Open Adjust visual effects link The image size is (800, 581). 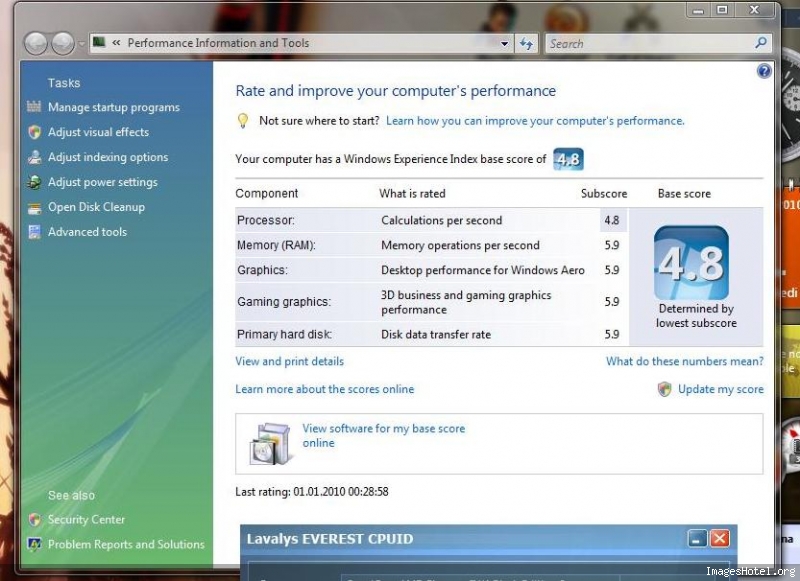click(98, 132)
